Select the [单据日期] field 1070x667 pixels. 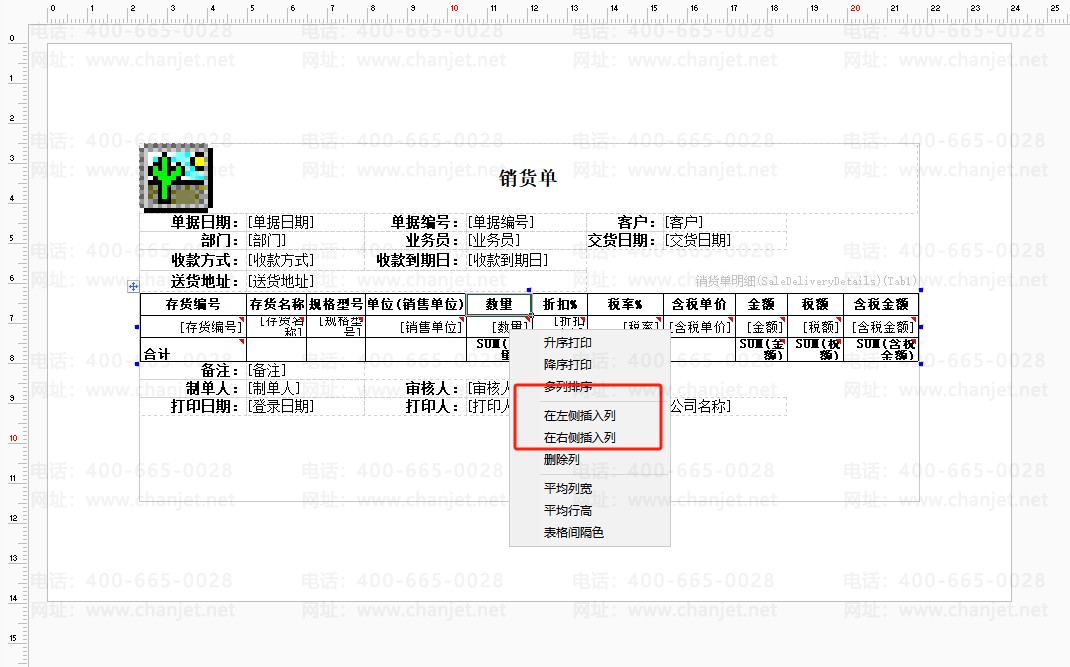(x=281, y=222)
